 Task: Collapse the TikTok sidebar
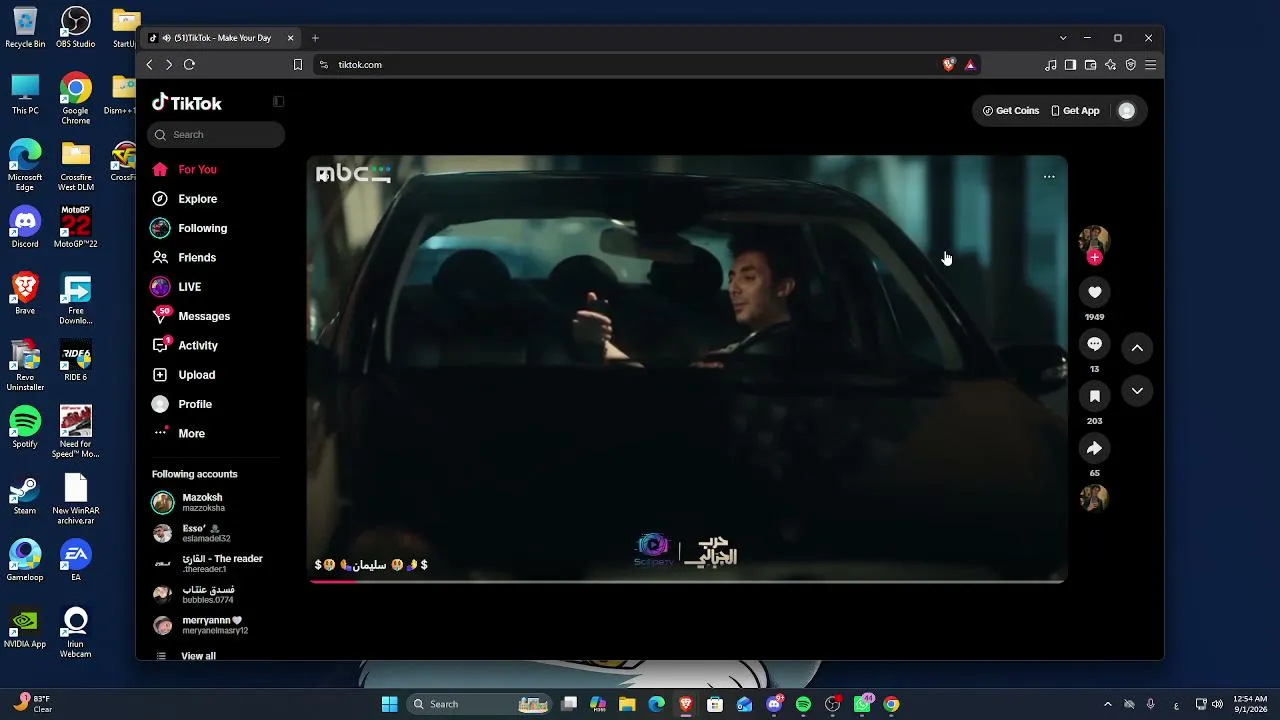coord(278,101)
